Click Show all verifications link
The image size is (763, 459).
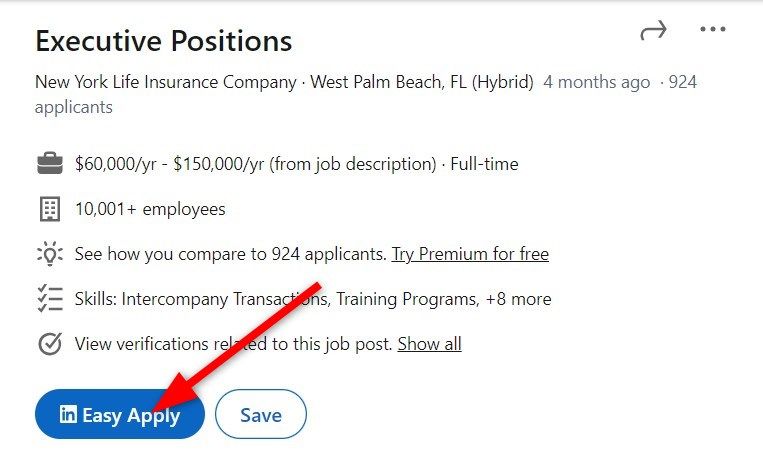pyautogui.click(x=429, y=344)
